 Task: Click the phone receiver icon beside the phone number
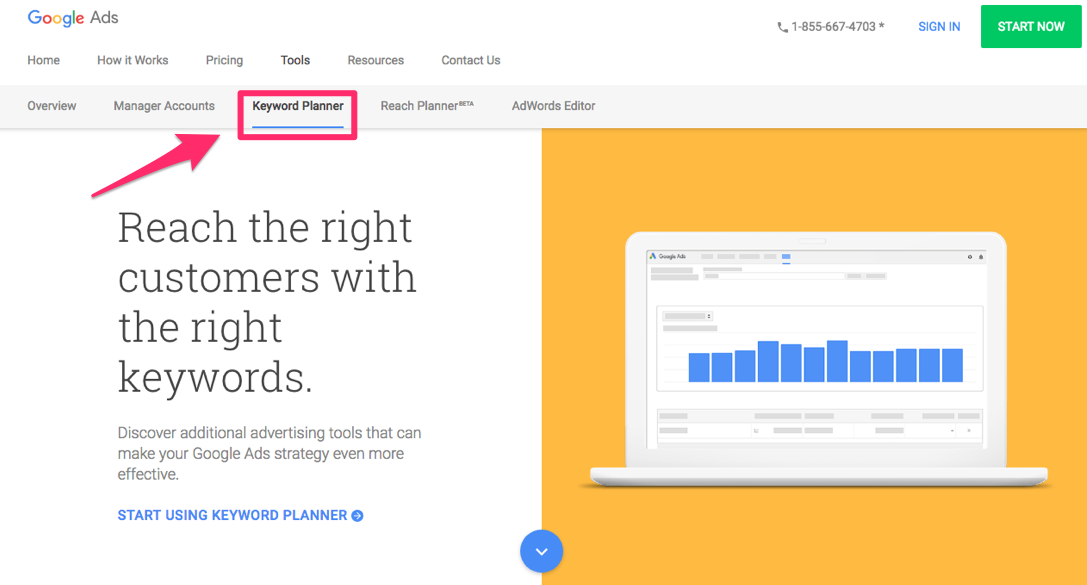coord(781,27)
